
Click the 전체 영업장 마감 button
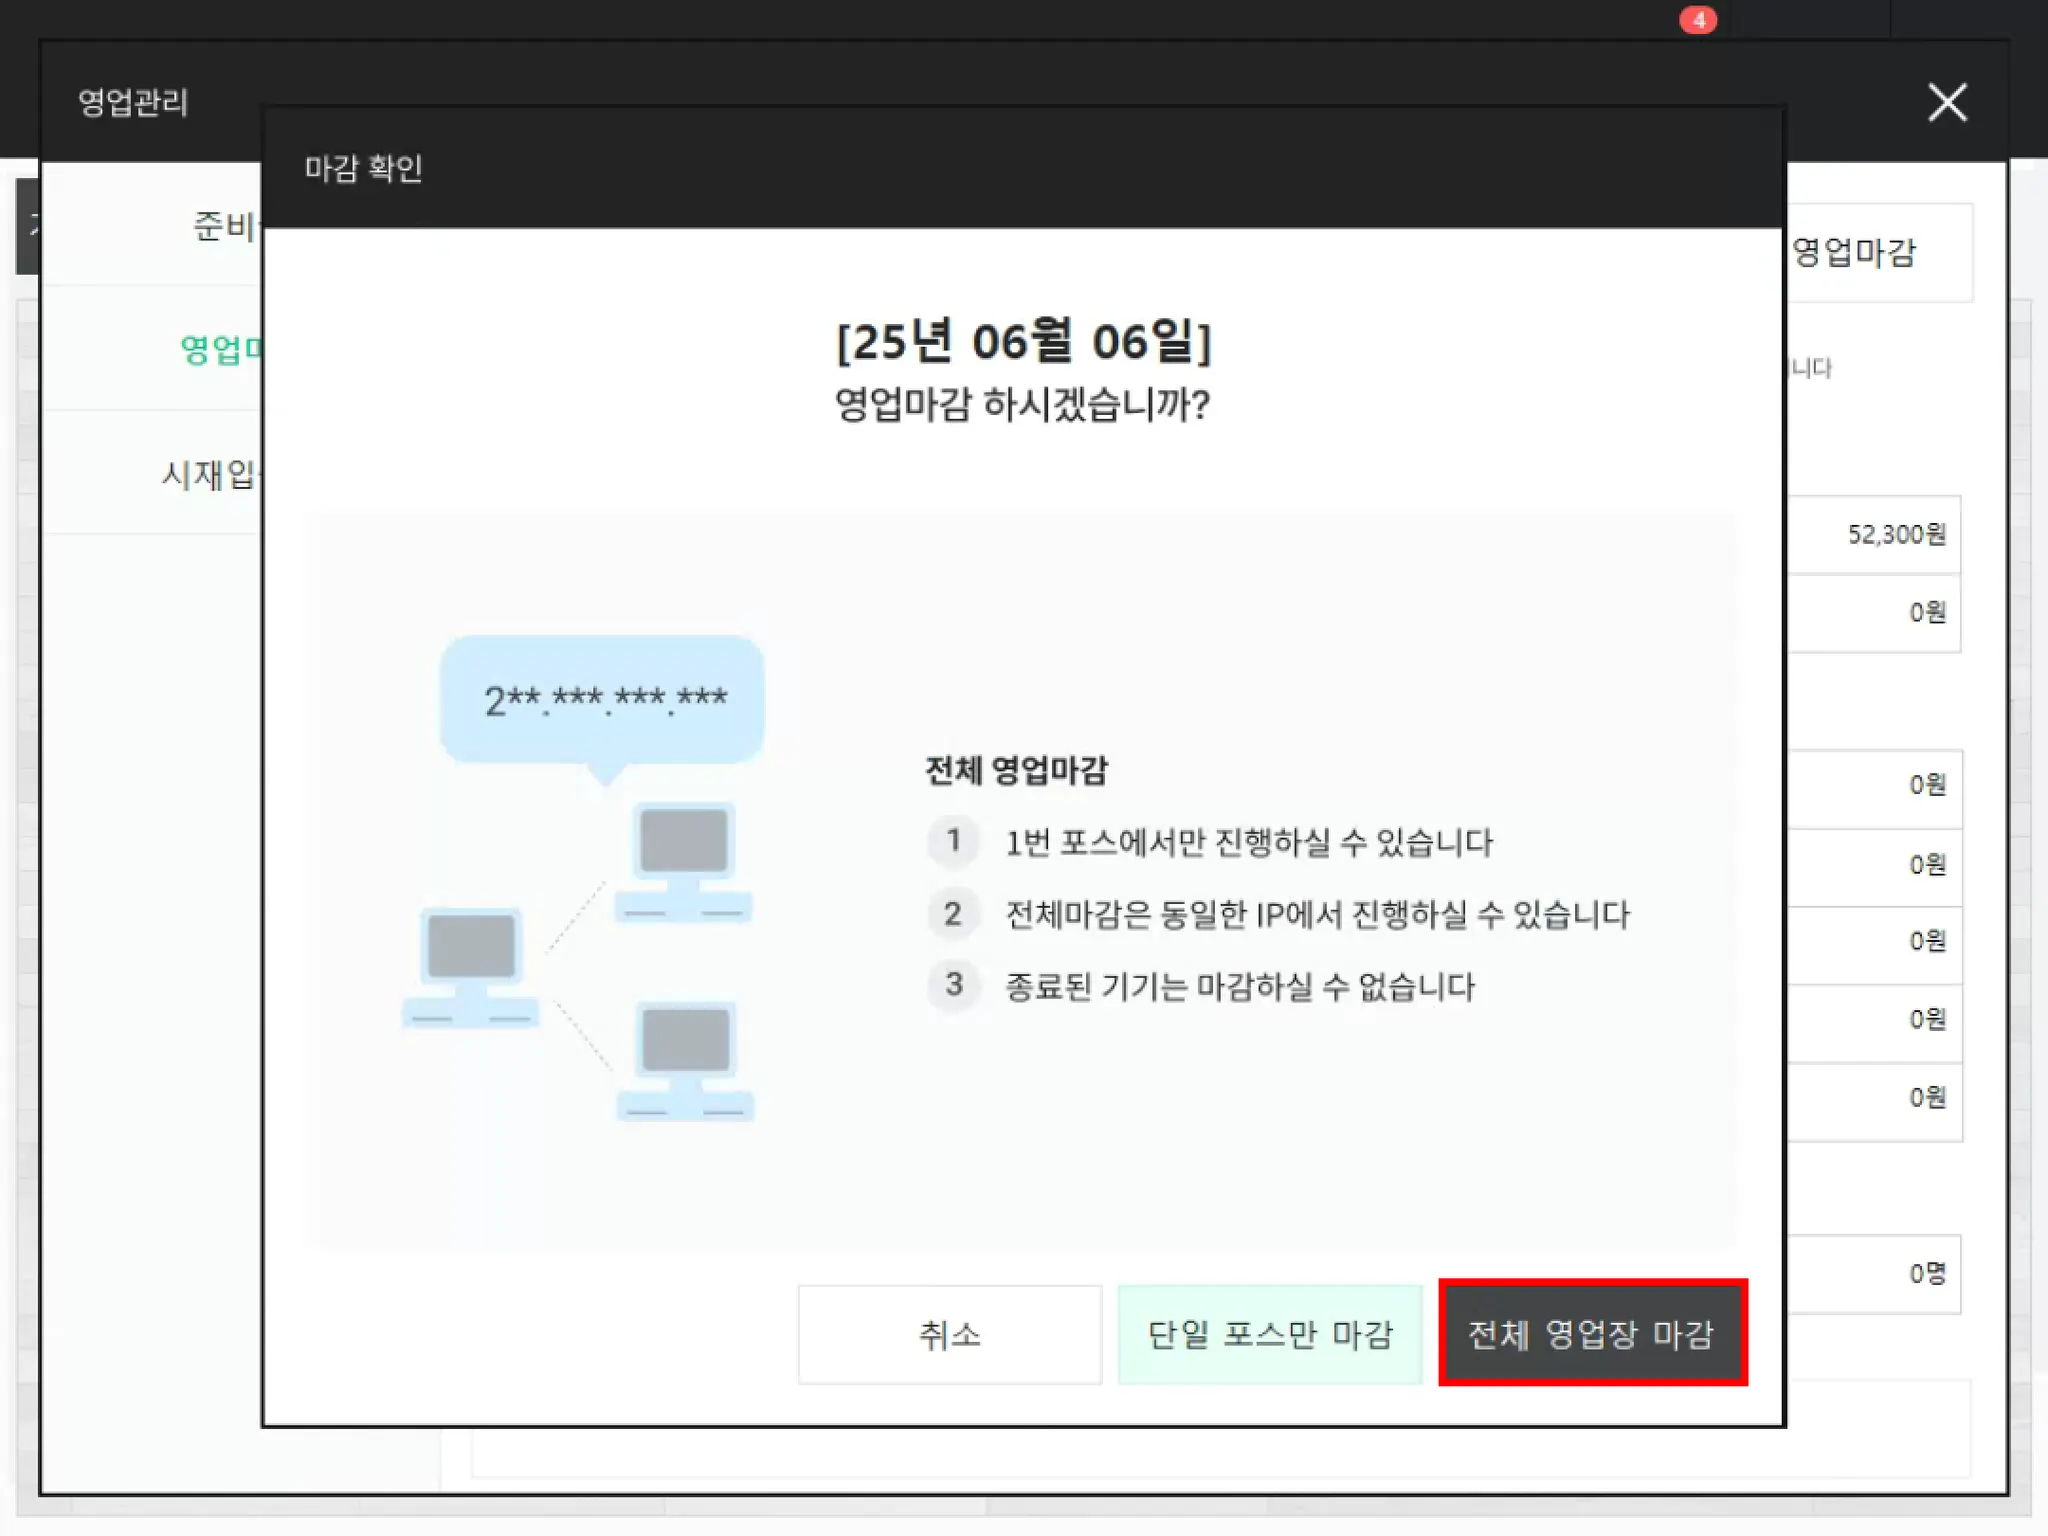pyautogui.click(x=1592, y=1333)
